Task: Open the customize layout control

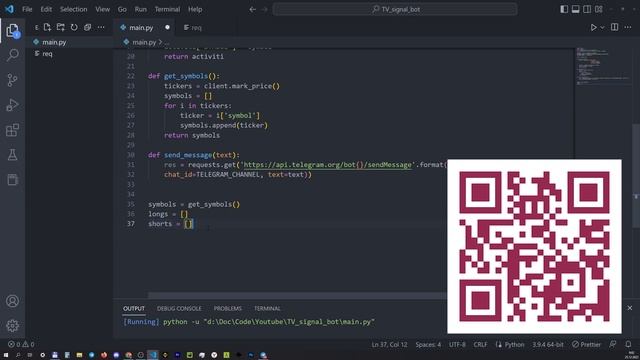Action: (x=599, y=9)
